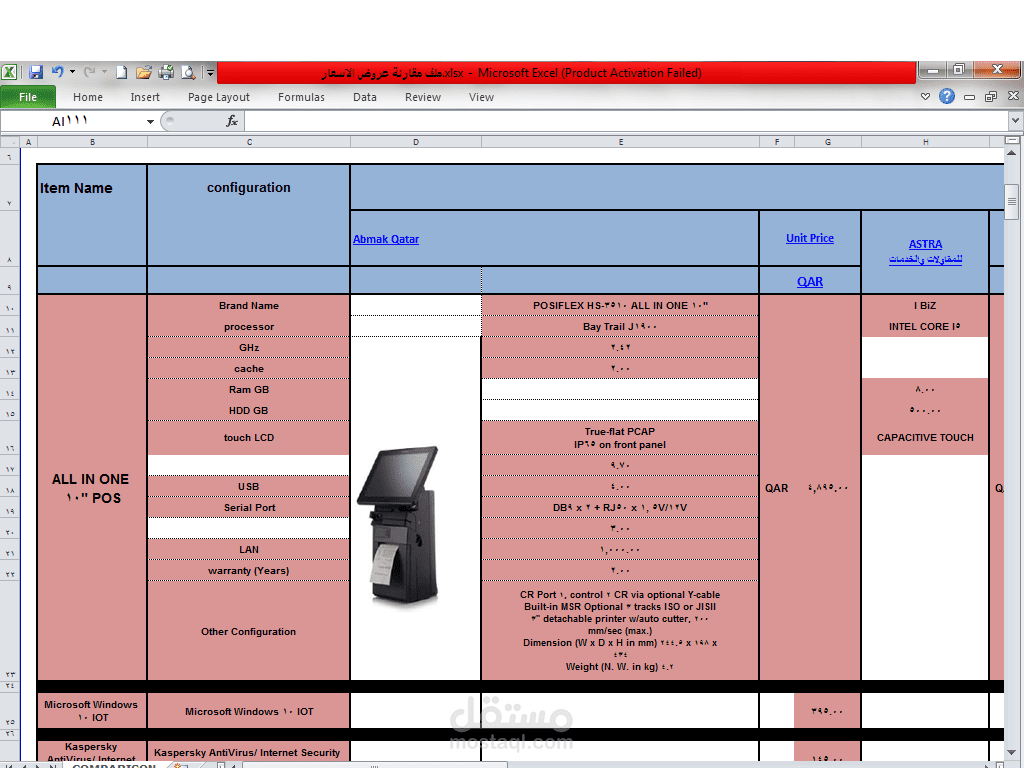1024x768 pixels.
Task: Open Excel Help question mark icon
Action: pyautogui.click(x=947, y=97)
